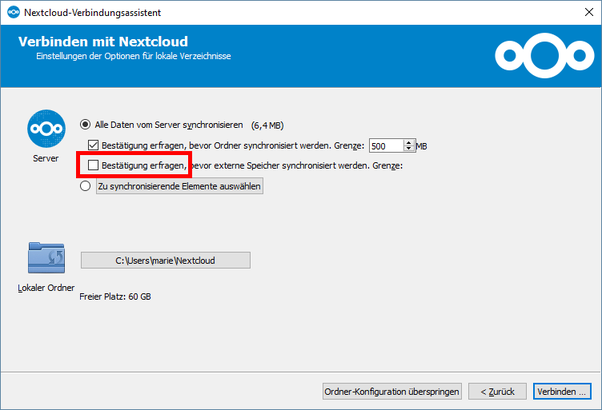Select 'Alle Daten vom Server synchronisieren' option
Viewport: 602px width, 410px height.
click(x=86, y=126)
